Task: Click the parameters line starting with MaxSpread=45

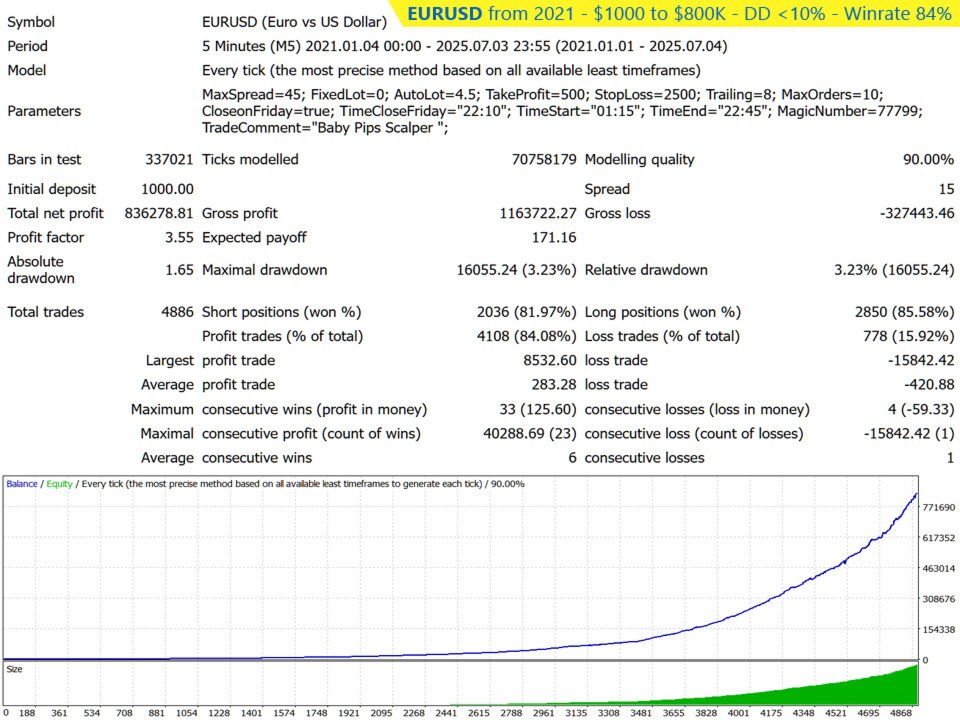Action: tap(542, 95)
